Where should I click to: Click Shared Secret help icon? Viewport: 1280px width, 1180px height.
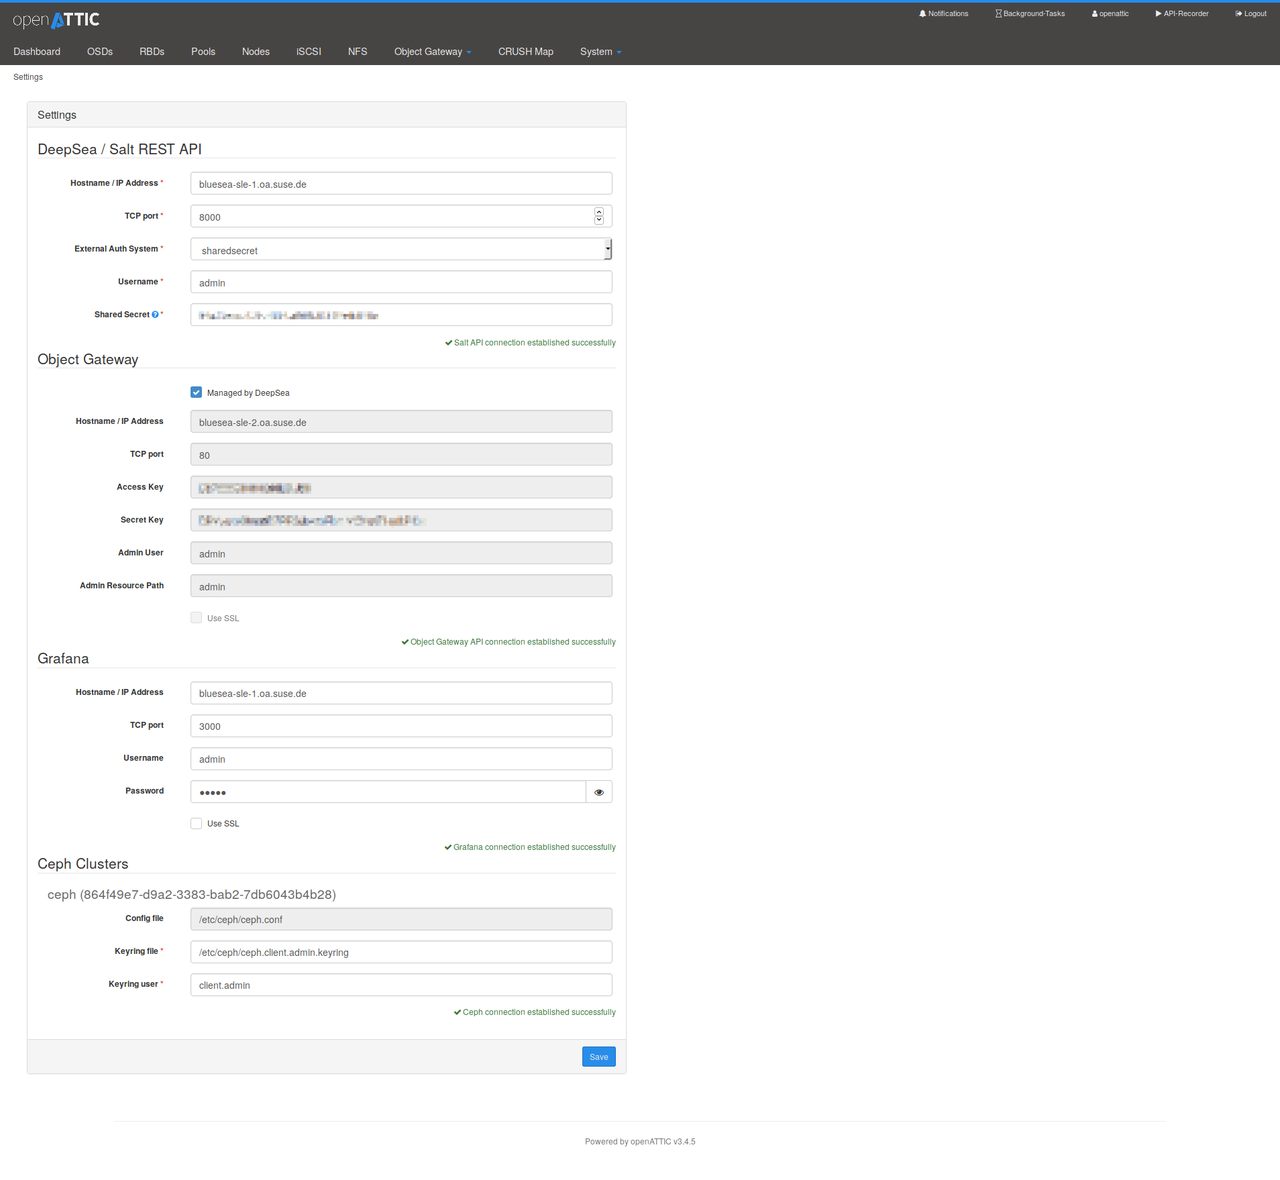[155, 315]
